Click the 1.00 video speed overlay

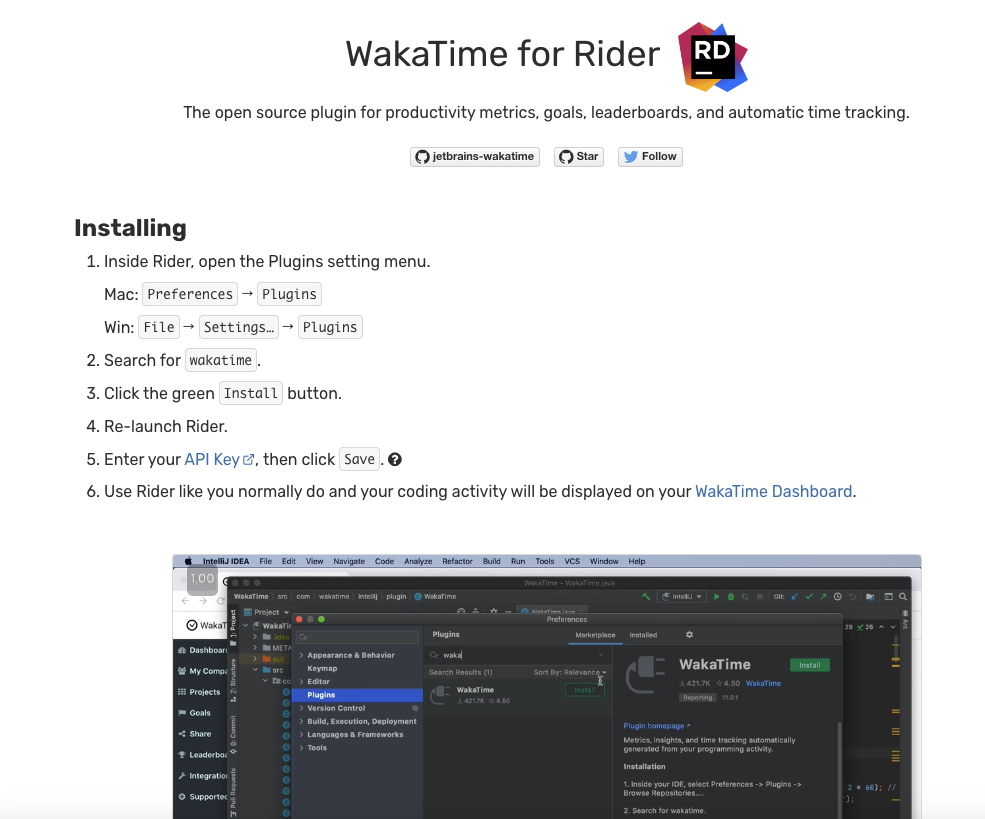202,578
